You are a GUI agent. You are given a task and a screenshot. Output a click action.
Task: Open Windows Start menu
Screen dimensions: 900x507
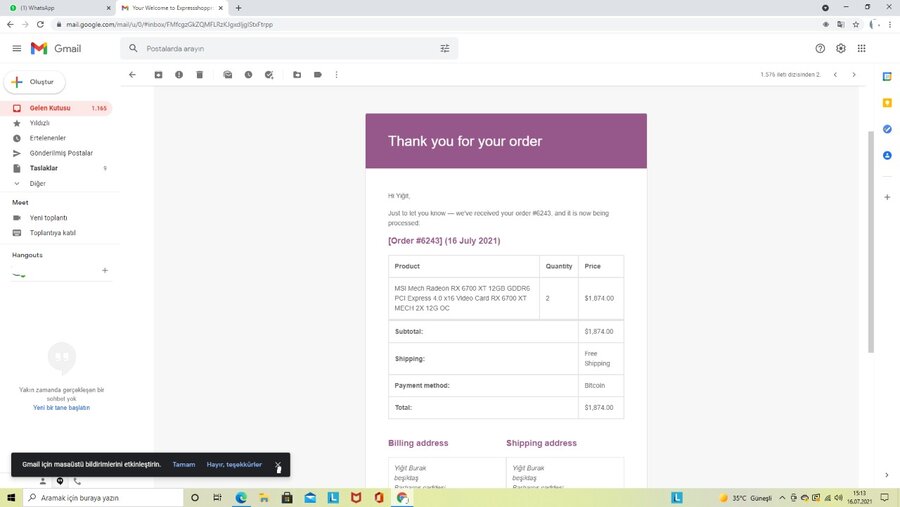10,498
